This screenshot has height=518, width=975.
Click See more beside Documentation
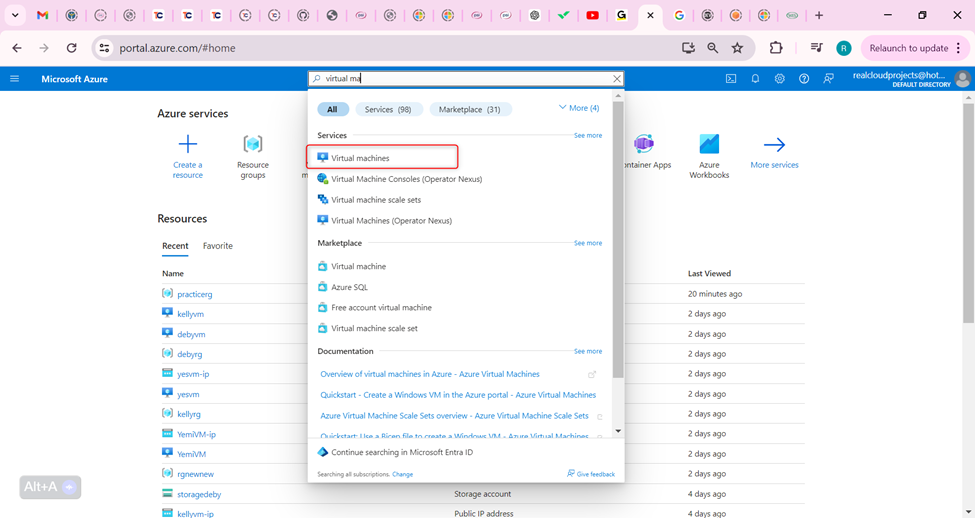tap(588, 351)
